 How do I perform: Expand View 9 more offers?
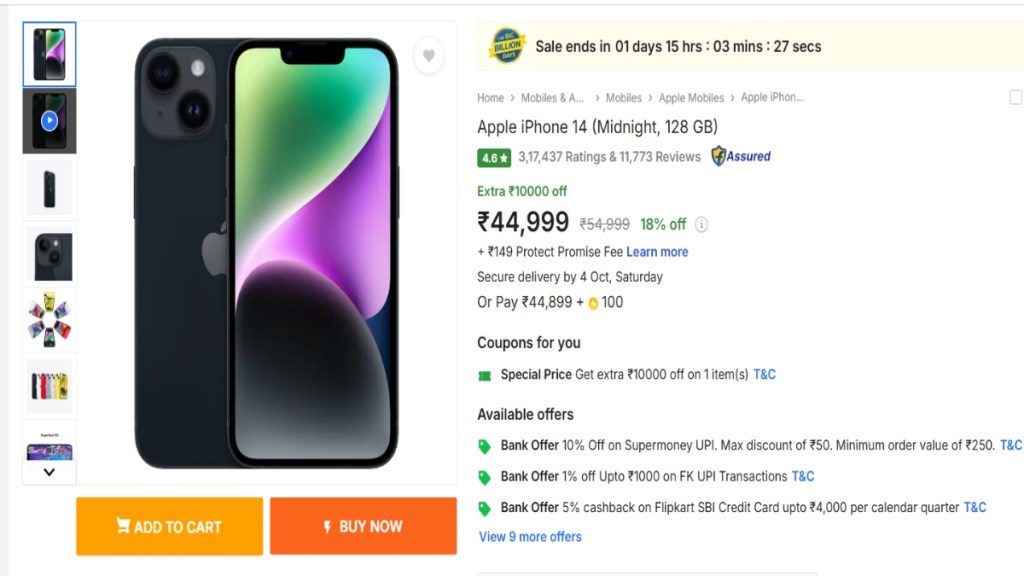point(530,537)
